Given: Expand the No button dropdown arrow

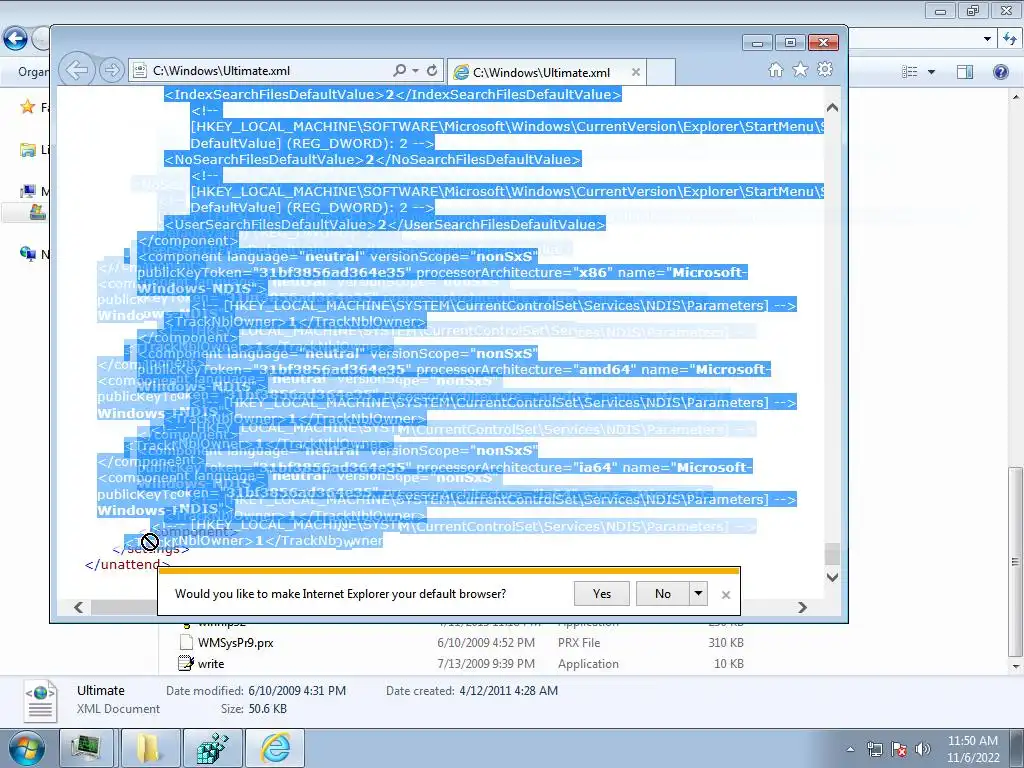Looking at the screenshot, I should pyautogui.click(x=698, y=594).
